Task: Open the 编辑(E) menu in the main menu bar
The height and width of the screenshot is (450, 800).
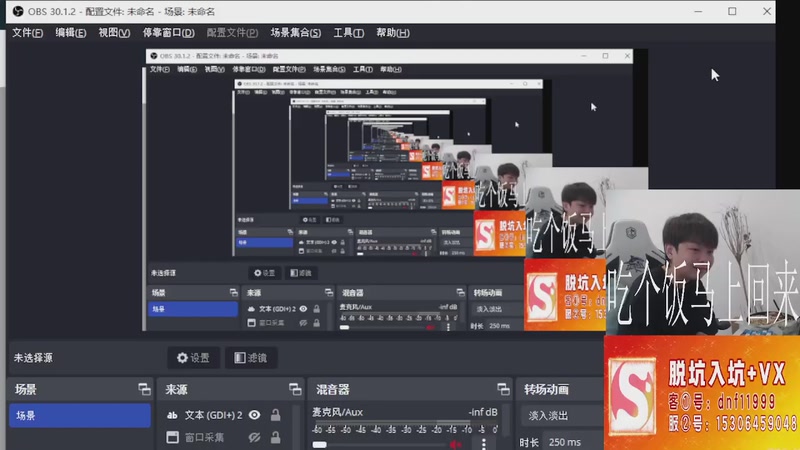Action: pyautogui.click(x=71, y=33)
